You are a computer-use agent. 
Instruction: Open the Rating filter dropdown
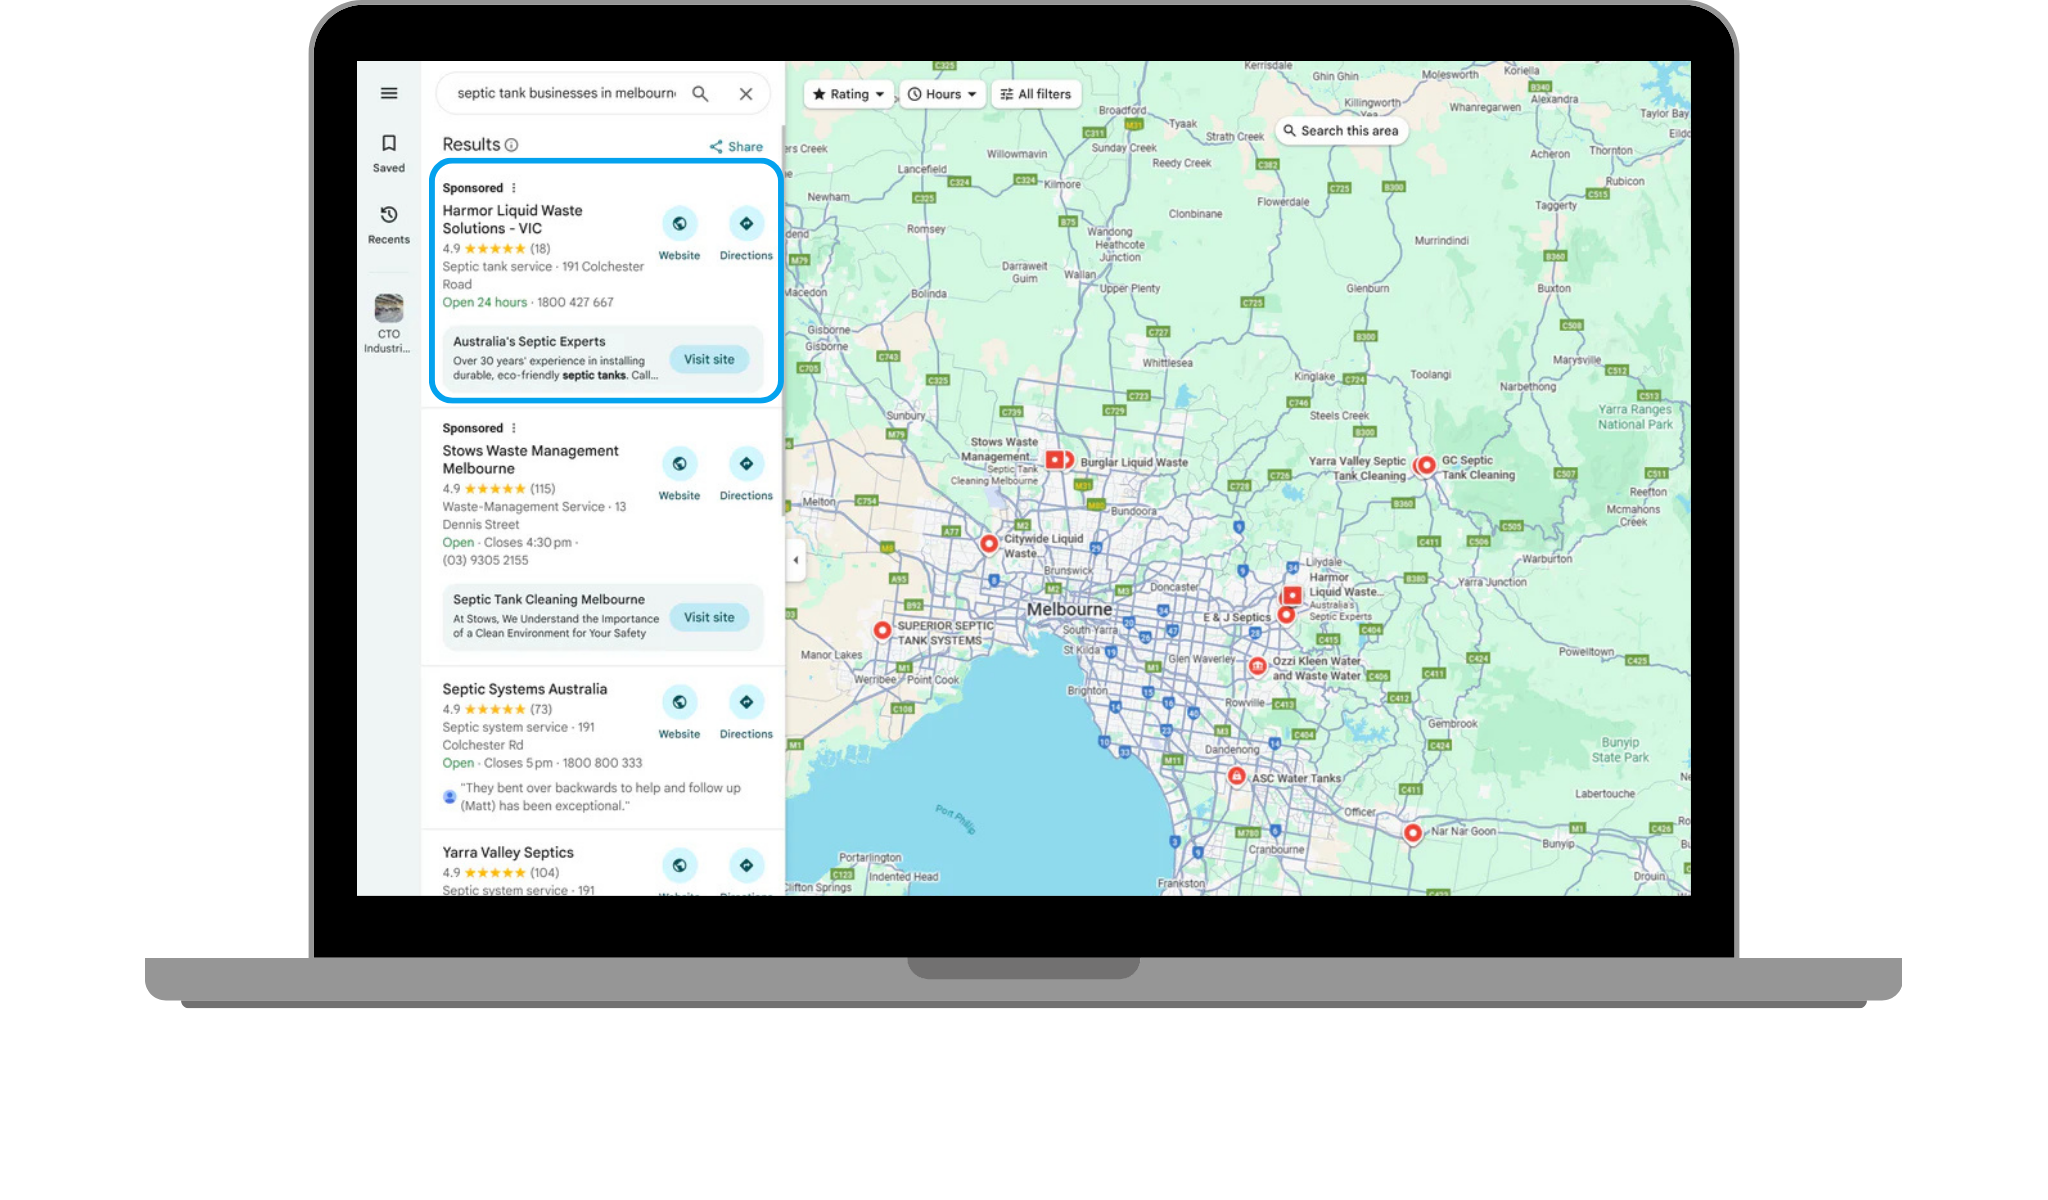pyautogui.click(x=847, y=93)
